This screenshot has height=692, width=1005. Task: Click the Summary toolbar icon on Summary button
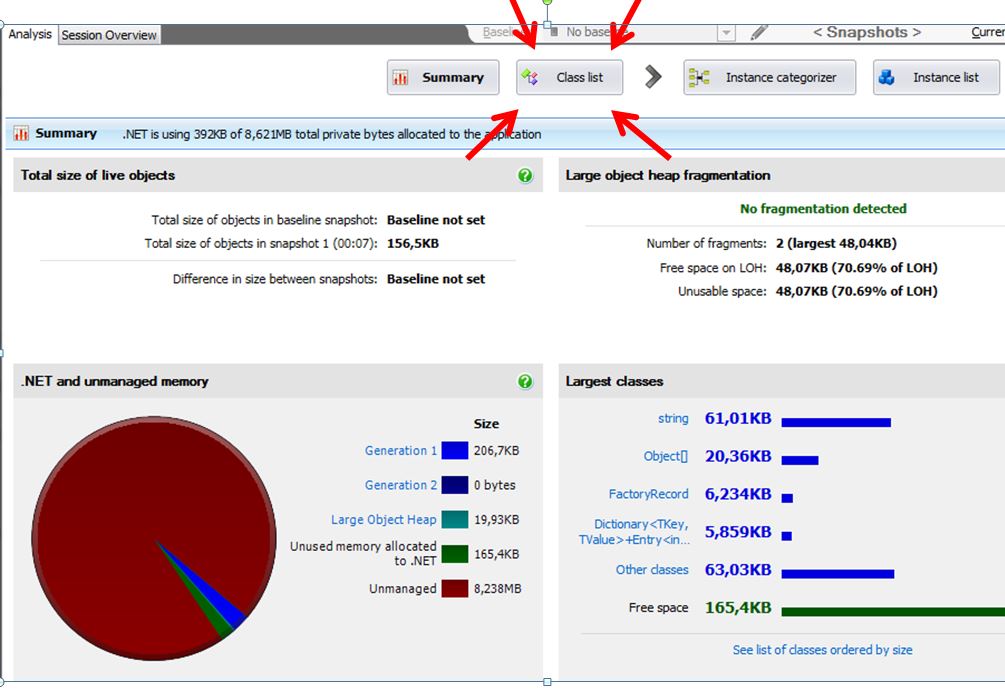(x=401, y=78)
